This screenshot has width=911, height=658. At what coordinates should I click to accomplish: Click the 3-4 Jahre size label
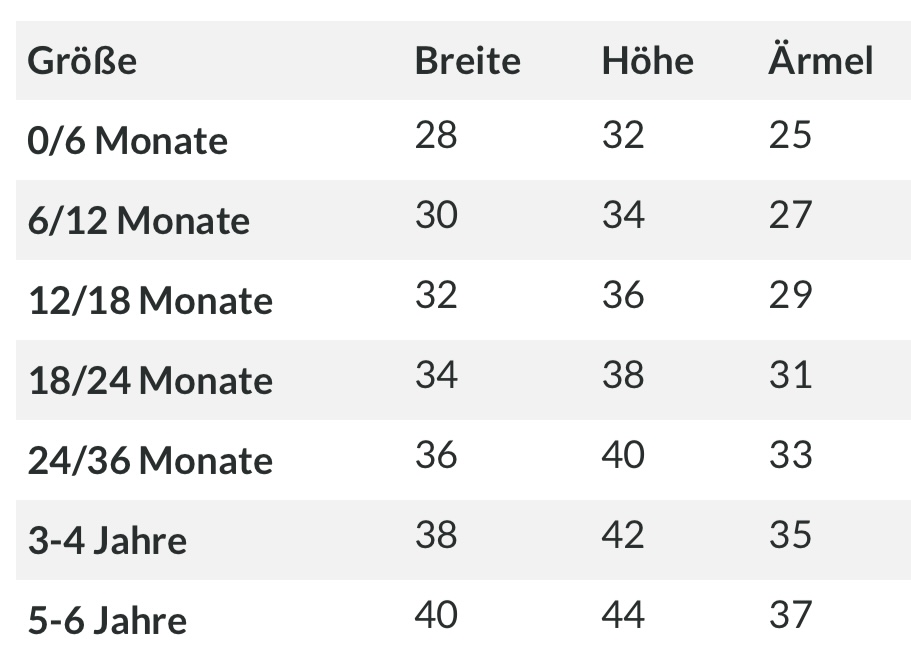point(107,541)
